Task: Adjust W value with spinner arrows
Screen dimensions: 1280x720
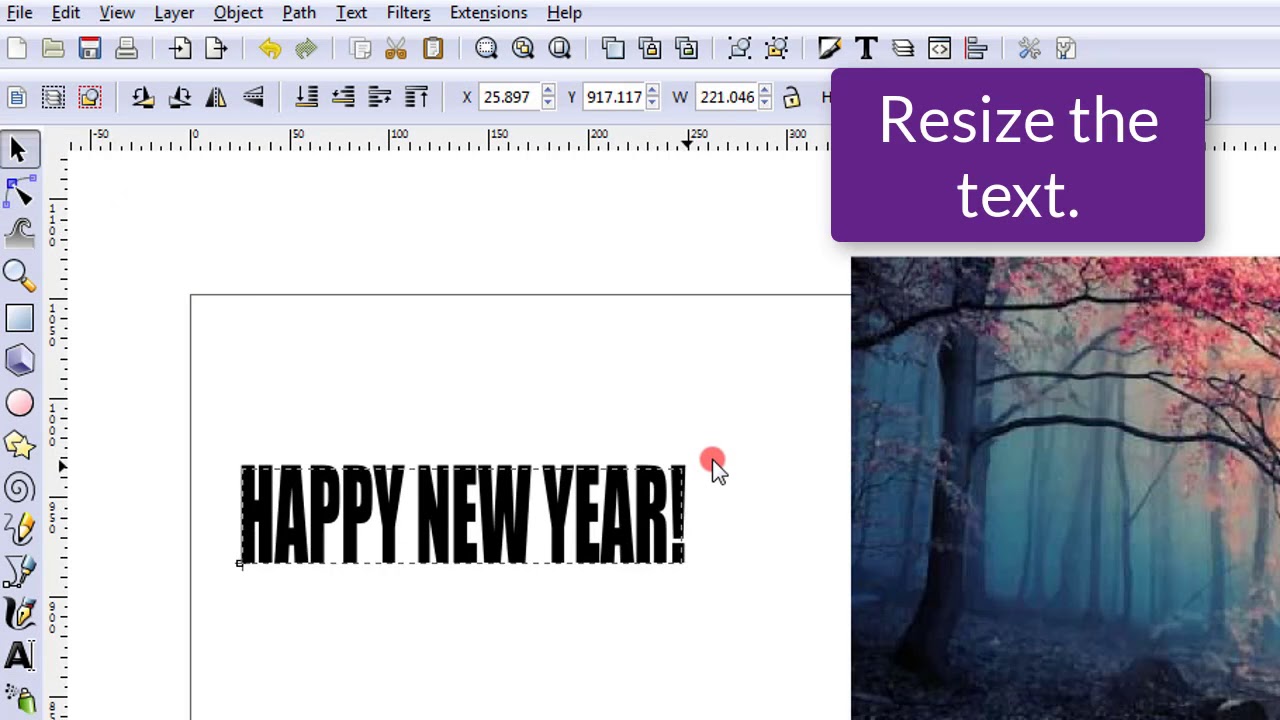Action: [765, 97]
